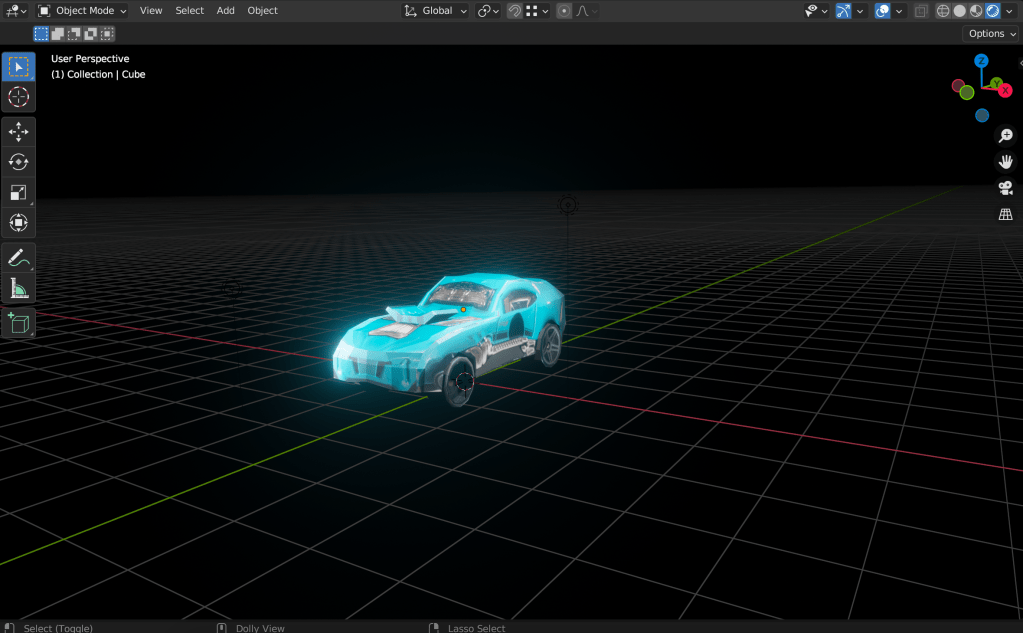Image resolution: width=1023 pixels, height=633 pixels.
Task: Toggle camera view button
Action: pos(1005,188)
